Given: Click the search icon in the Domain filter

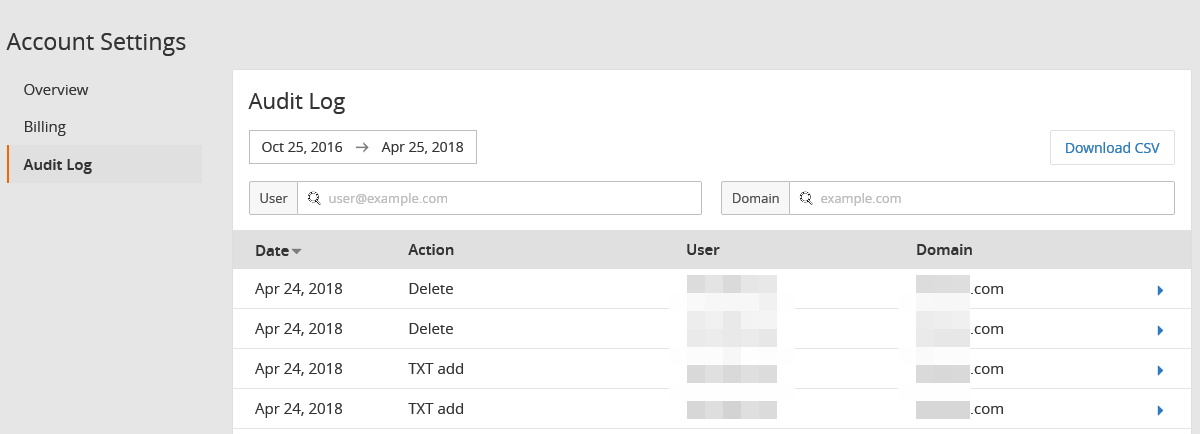Looking at the screenshot, I should 805,198.
